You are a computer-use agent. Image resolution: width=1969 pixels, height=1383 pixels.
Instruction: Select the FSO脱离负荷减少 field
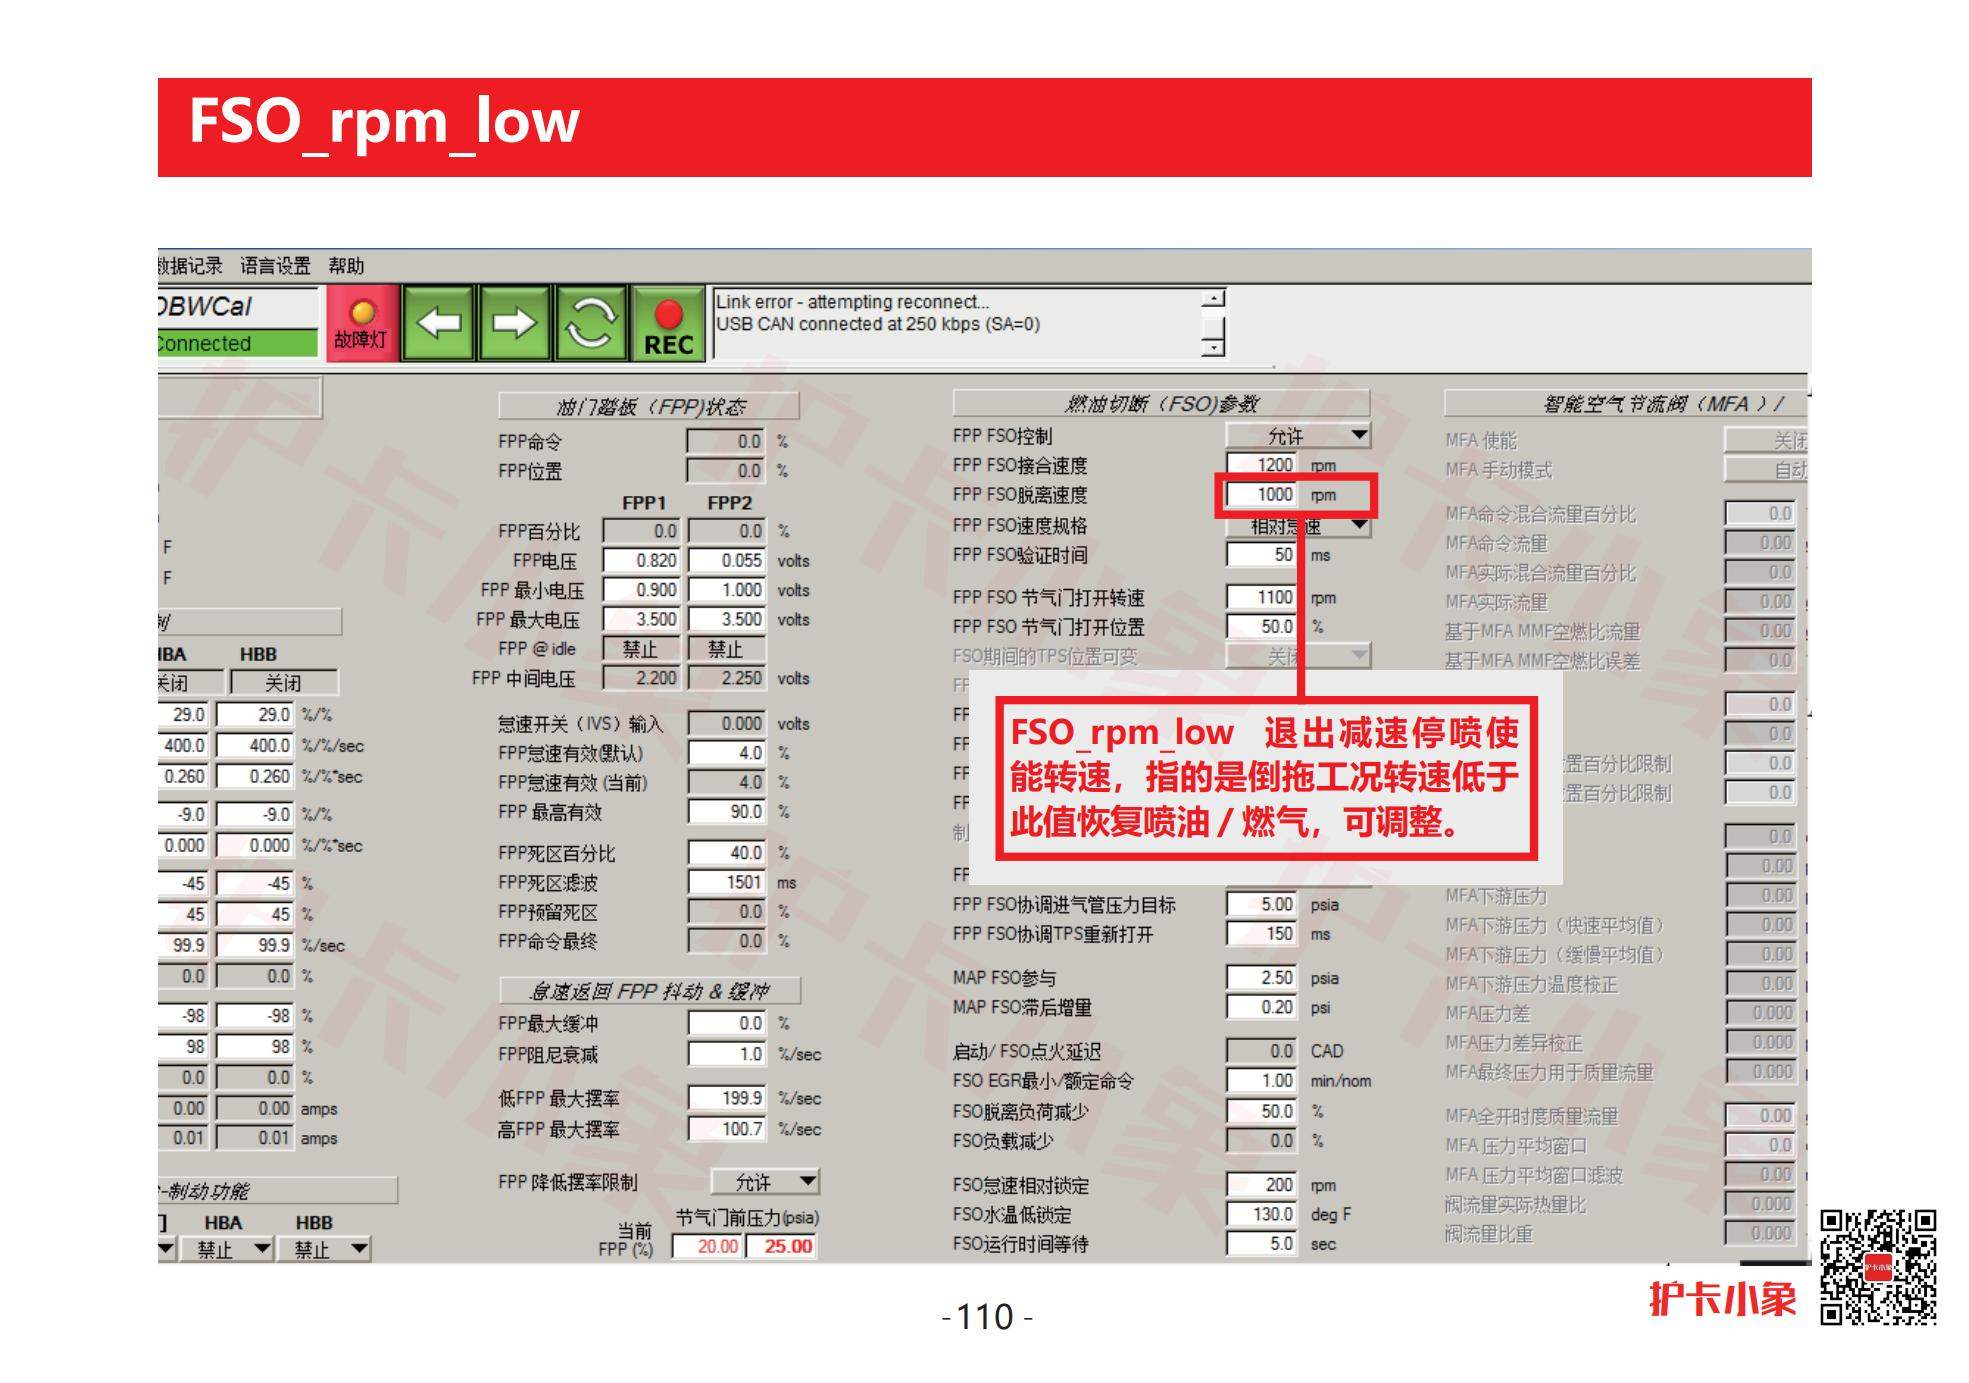[1262, 1111]
